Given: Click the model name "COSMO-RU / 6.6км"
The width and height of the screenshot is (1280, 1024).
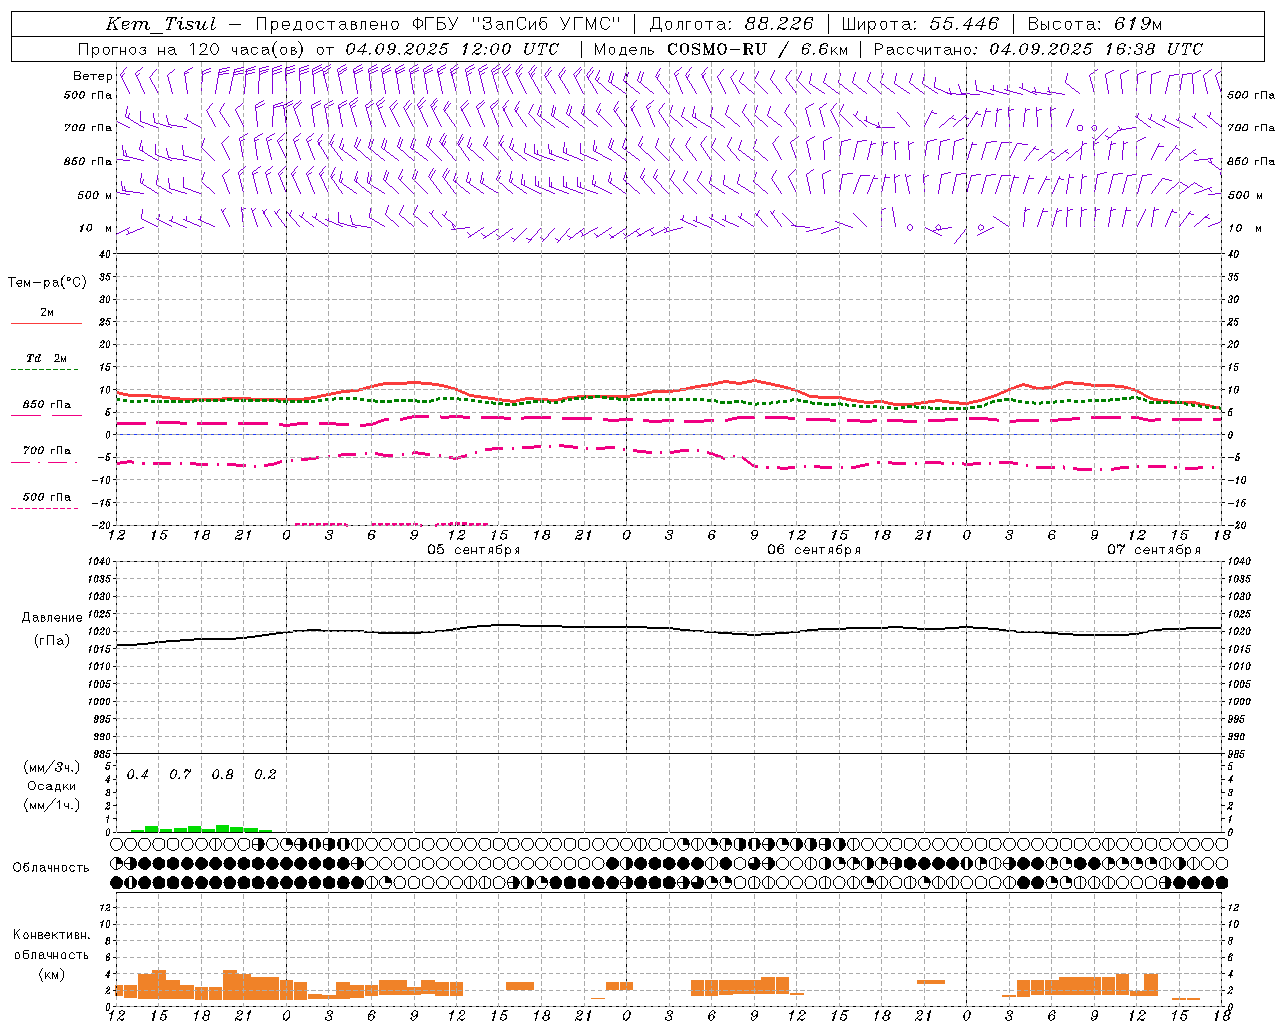Looking at the screenshot, I should [x=757, y=49].
